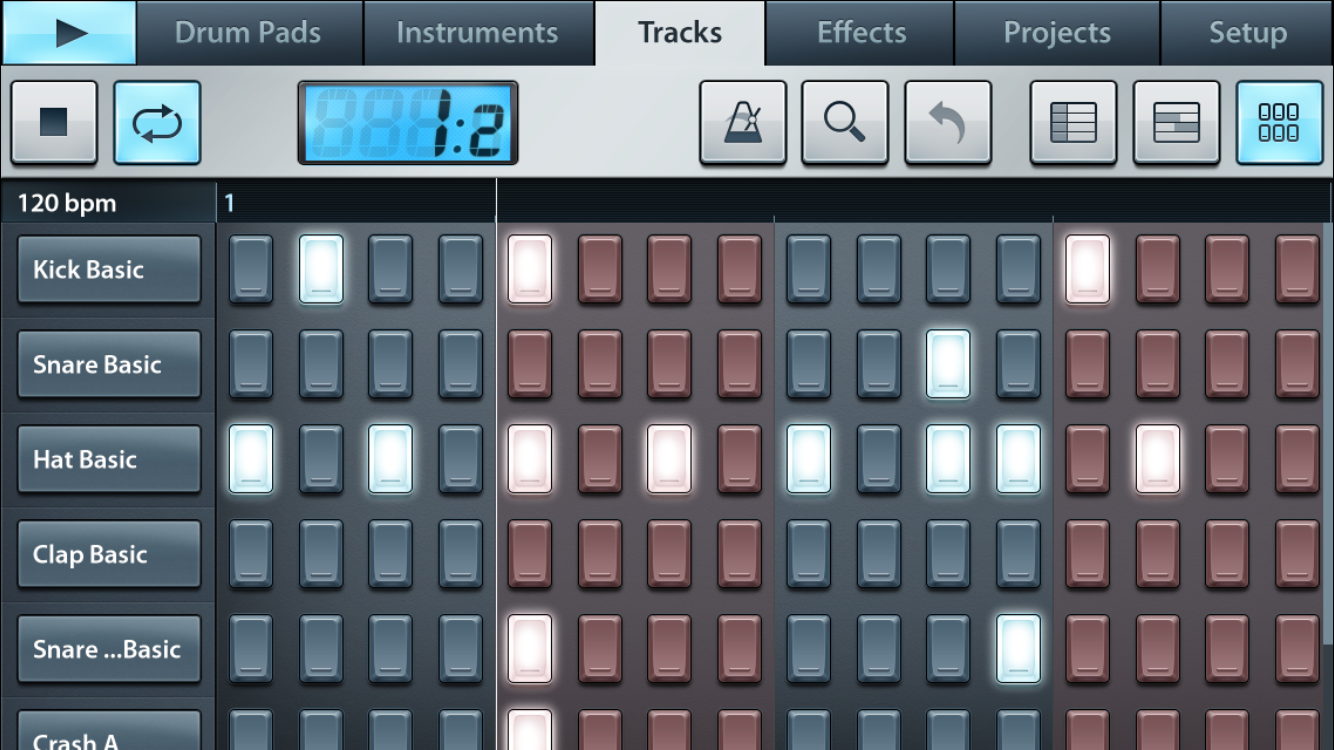Enable step 1 of Kick Basic
This screenshot has width=1334, height=750.
click(251, 269)
